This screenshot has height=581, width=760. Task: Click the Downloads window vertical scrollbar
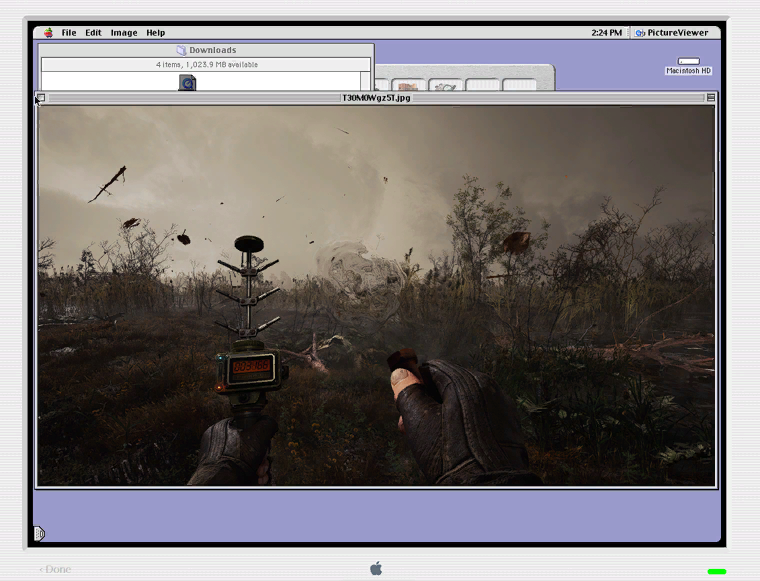point(365,81)
